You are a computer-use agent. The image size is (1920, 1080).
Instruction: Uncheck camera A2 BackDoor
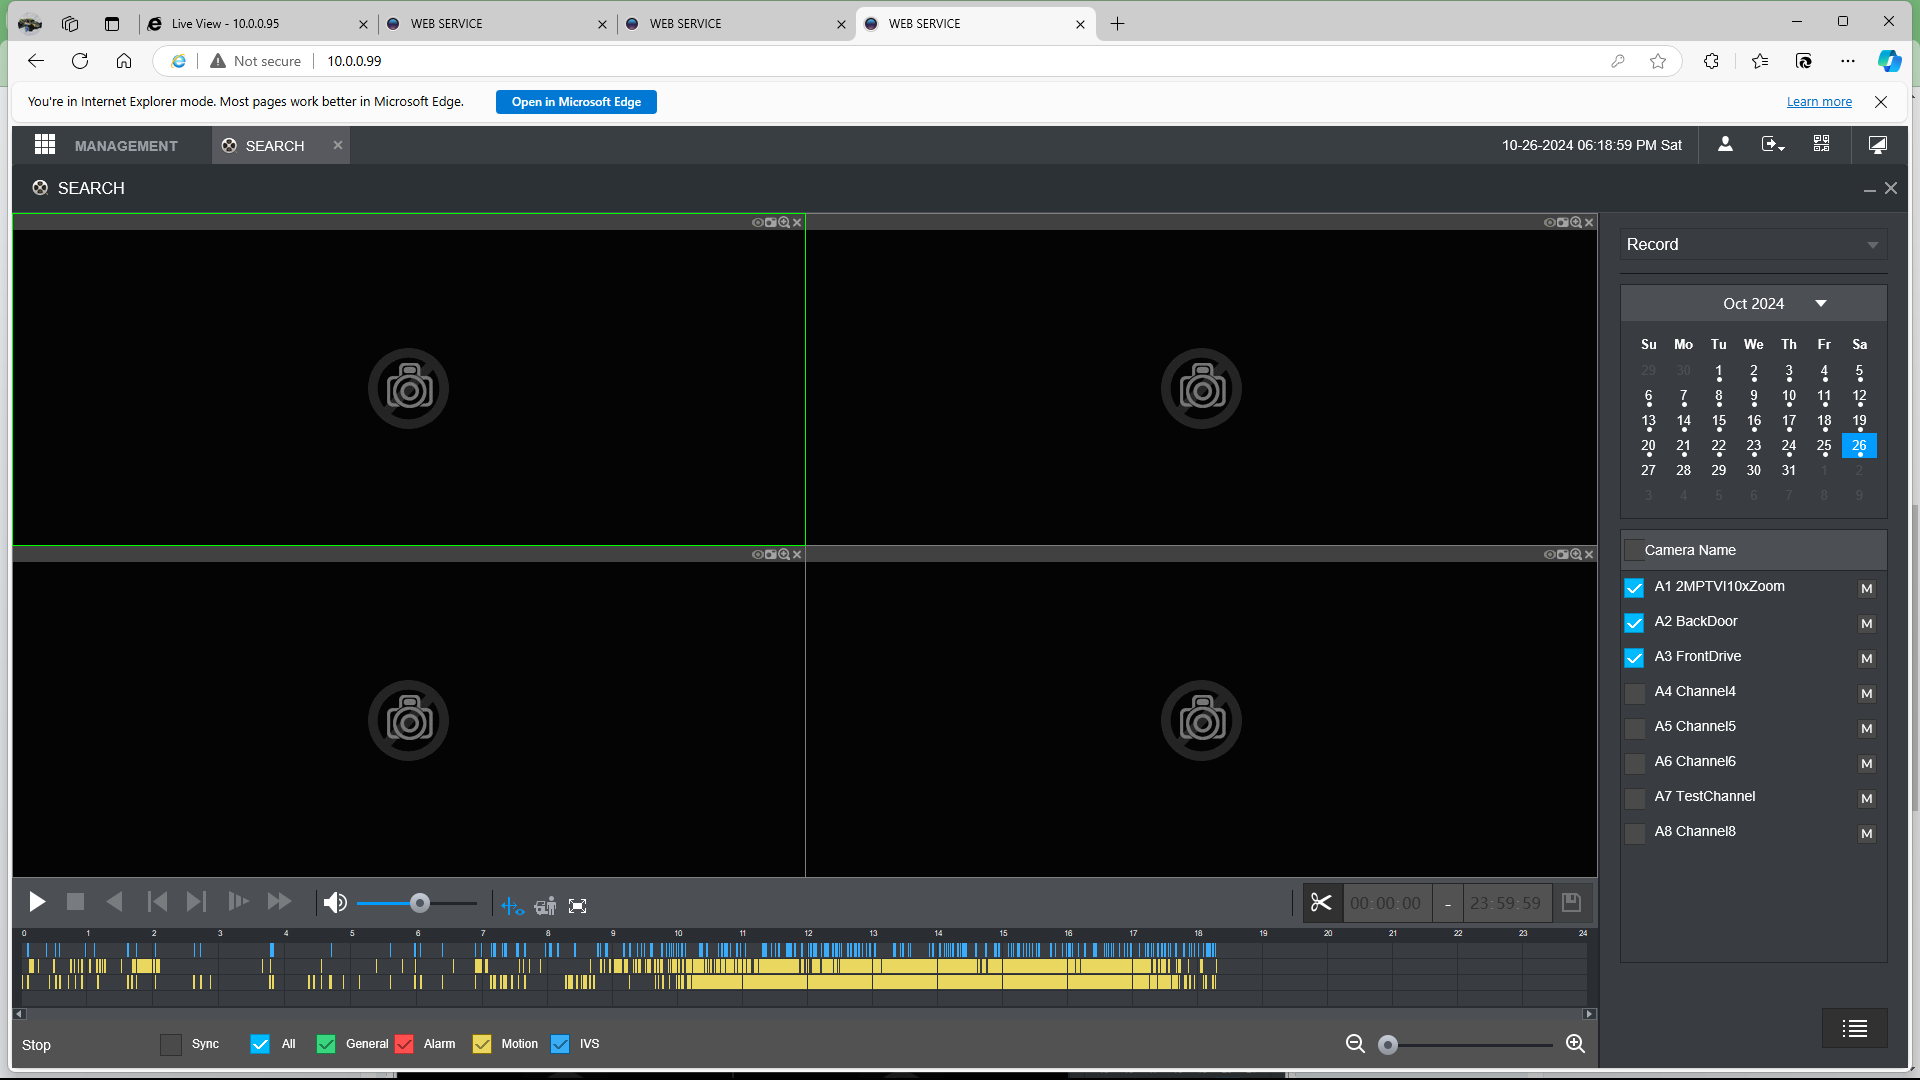pyautogui.click(x=1634, y=623)
